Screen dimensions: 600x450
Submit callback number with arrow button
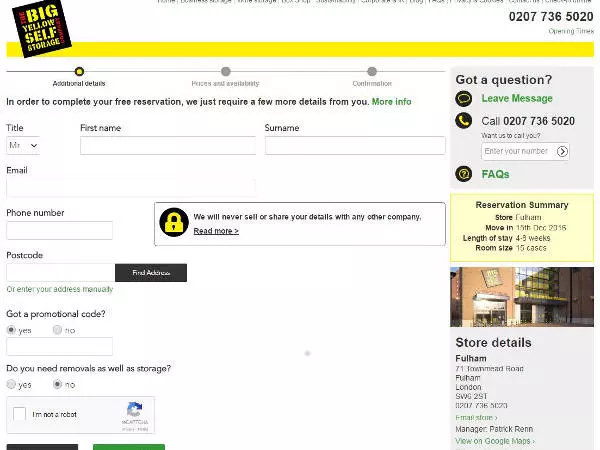click(563, 152)
